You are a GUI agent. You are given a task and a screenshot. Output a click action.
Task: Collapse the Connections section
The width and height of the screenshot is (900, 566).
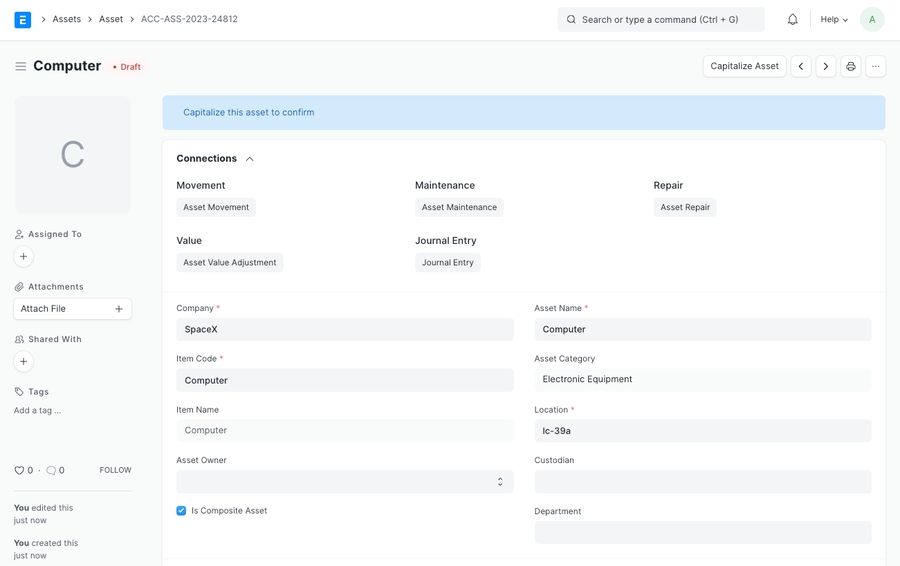tap(249, 159)
